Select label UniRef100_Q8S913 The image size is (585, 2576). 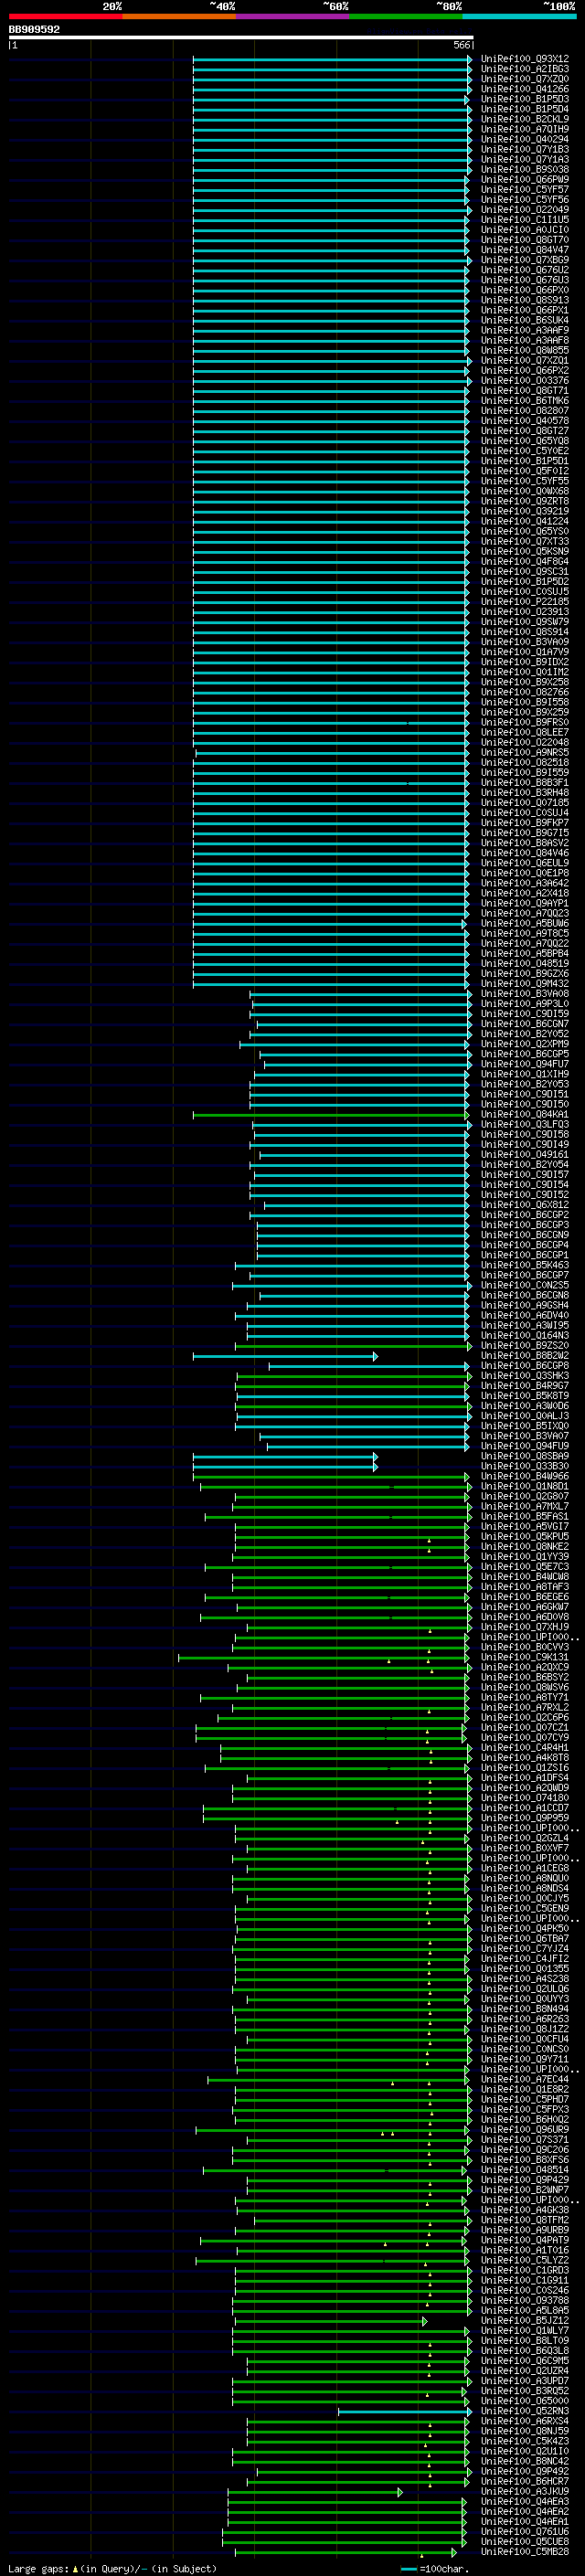[525, 300]
